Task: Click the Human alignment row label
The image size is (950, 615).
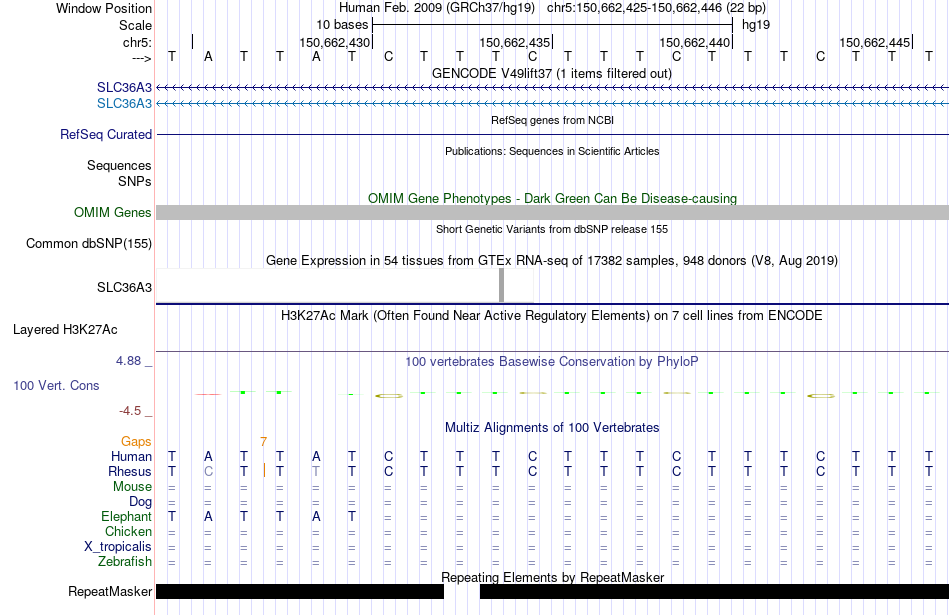Action: click(x=131, y=457)
